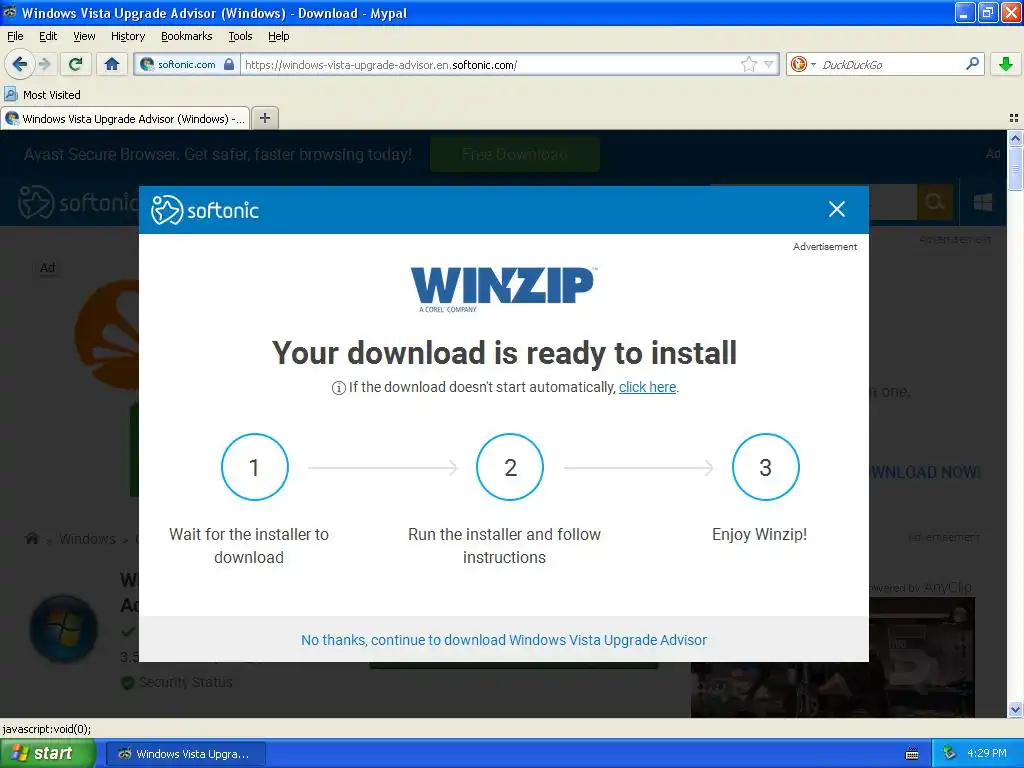Viewport: 1024px width, 768px height.
Task: Click in the URL address field
Action: [490, 64]
